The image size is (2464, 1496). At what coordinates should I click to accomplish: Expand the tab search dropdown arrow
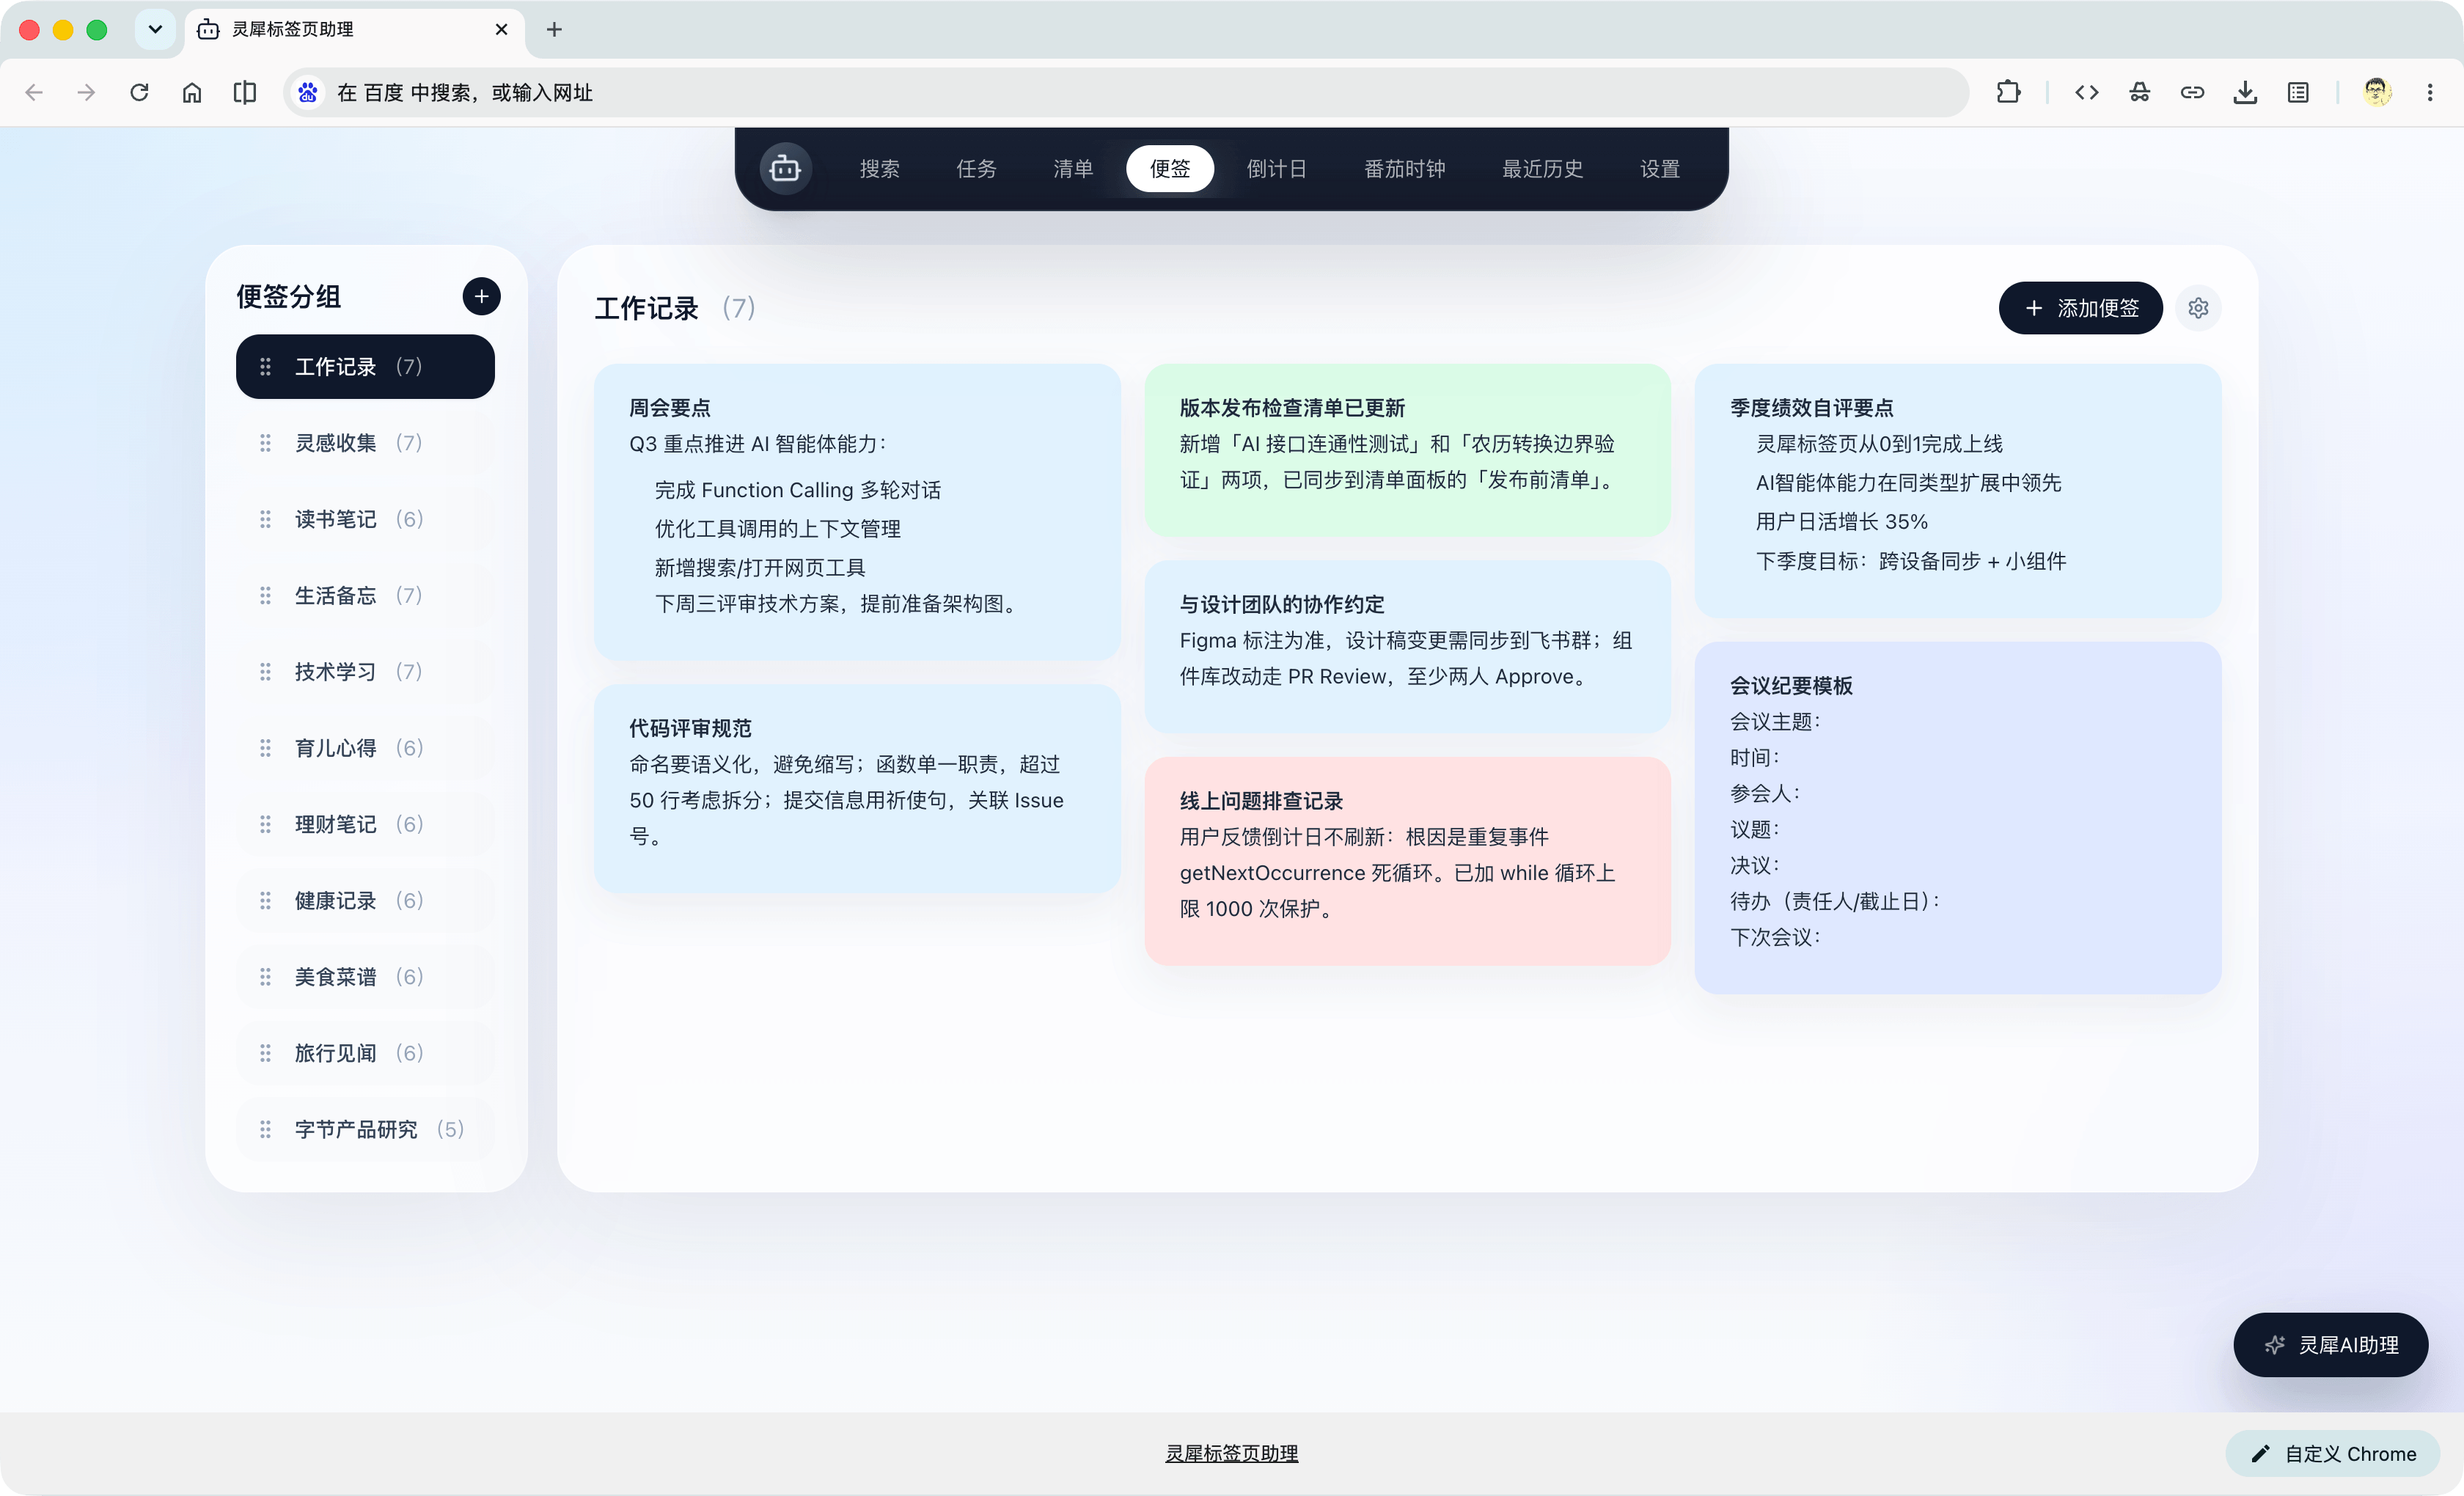click(155, 29)
